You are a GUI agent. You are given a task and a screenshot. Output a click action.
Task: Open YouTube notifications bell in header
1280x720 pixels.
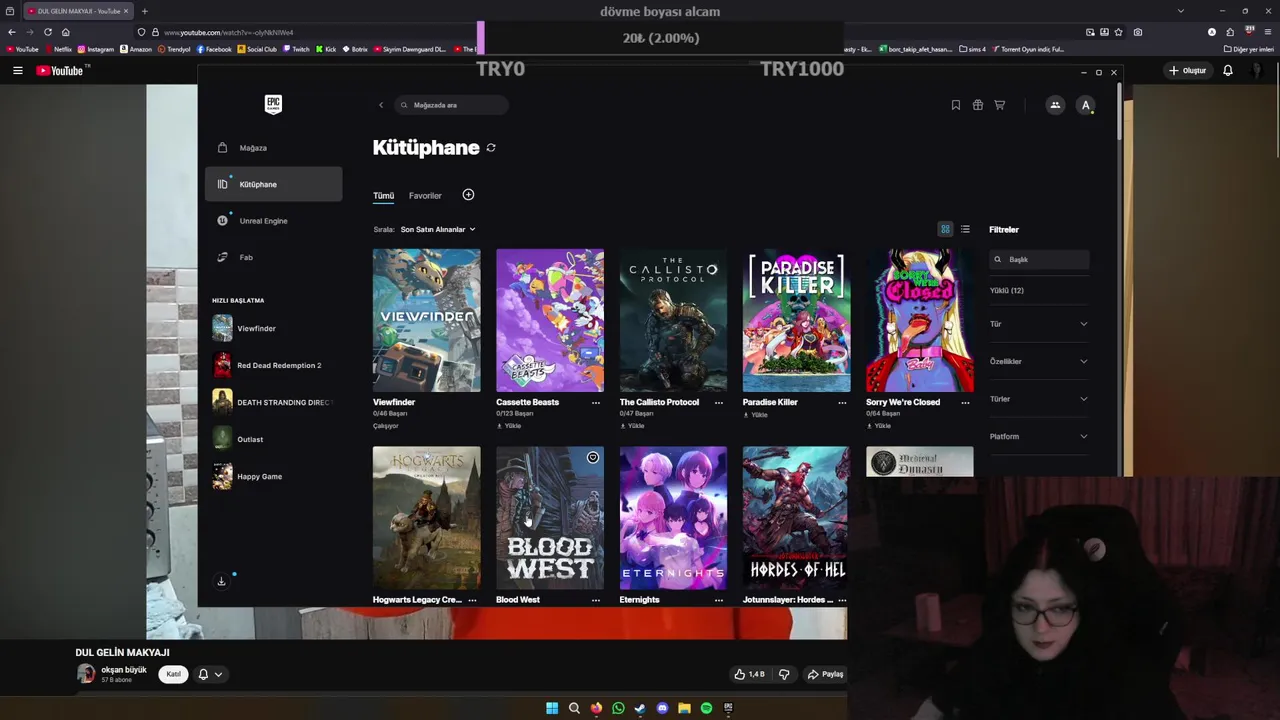click(x=1228, y=70)
